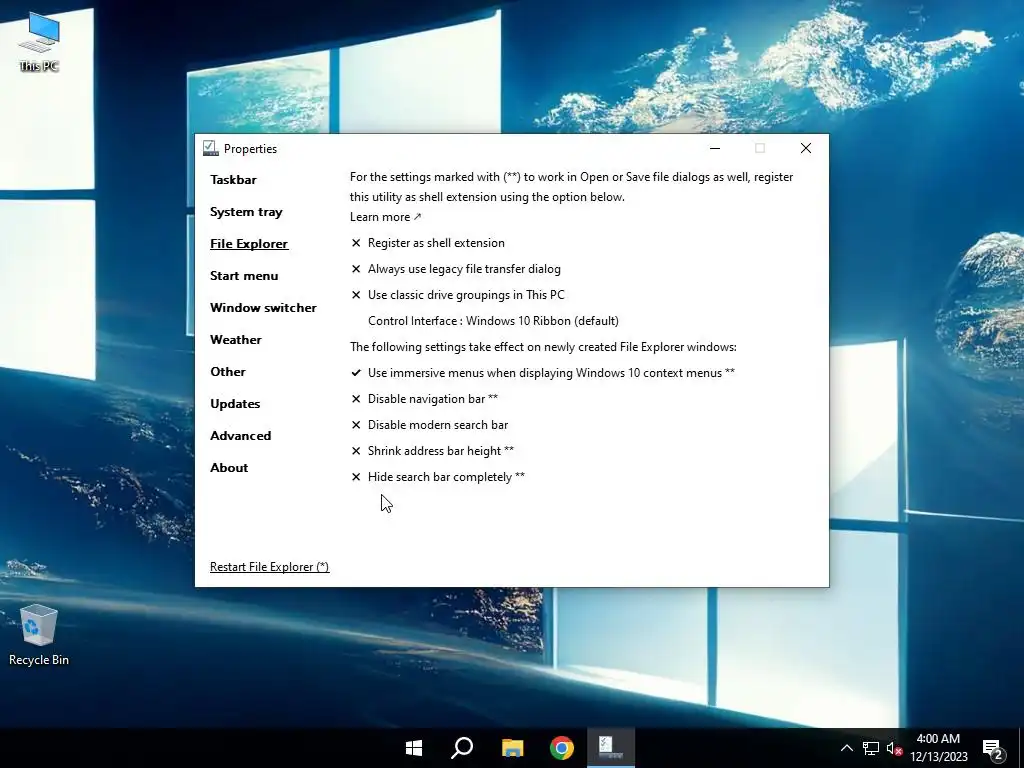The image size is (1024, 768).
Task: Enable Register as shell extension
Action: tap(428, 243)
